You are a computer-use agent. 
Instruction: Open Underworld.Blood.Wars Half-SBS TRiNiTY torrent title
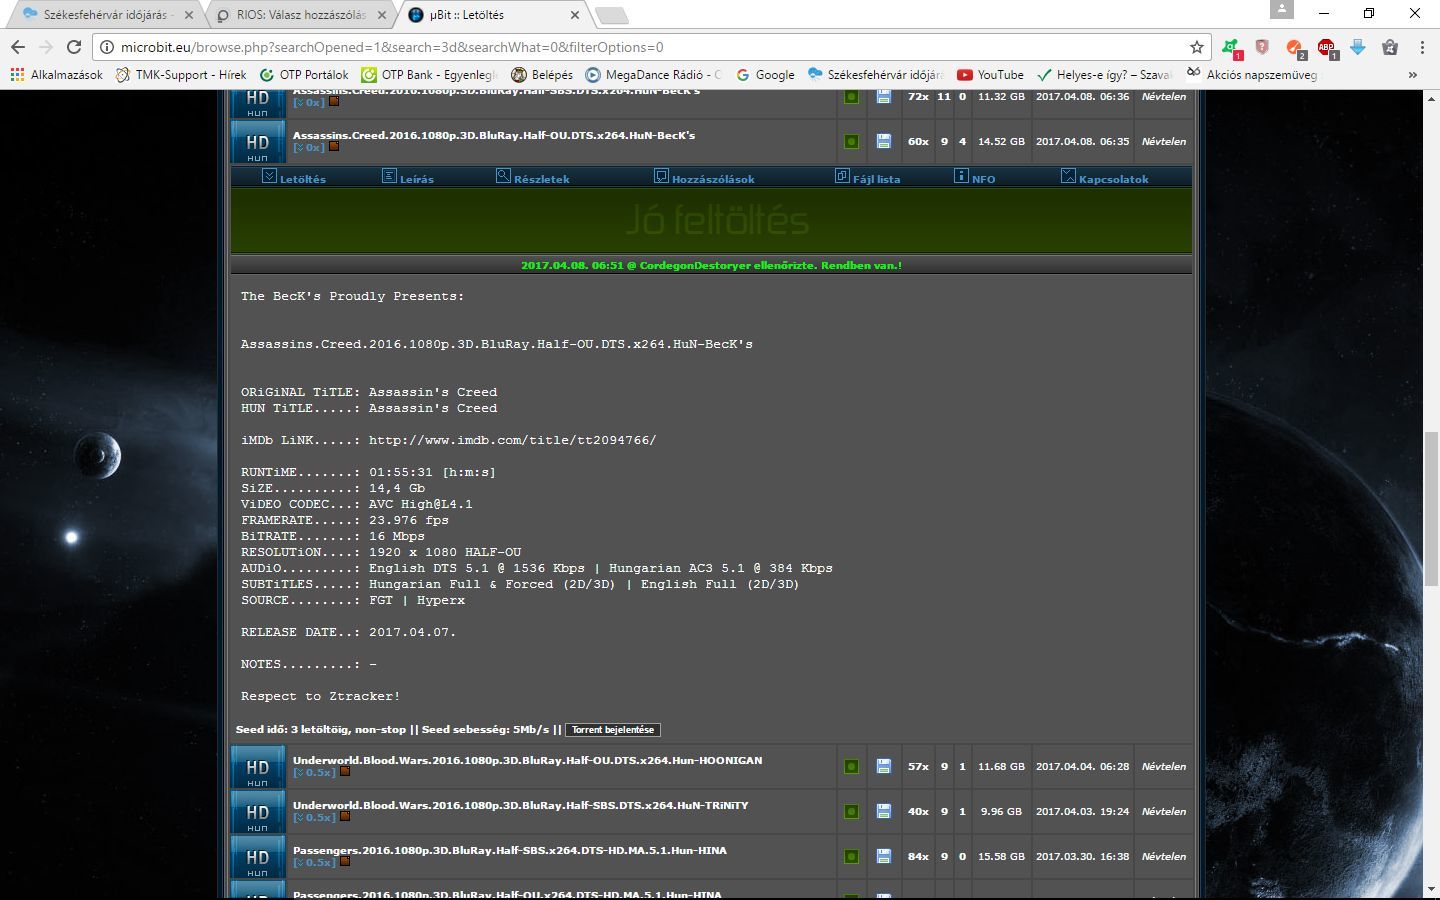[520, 805]
